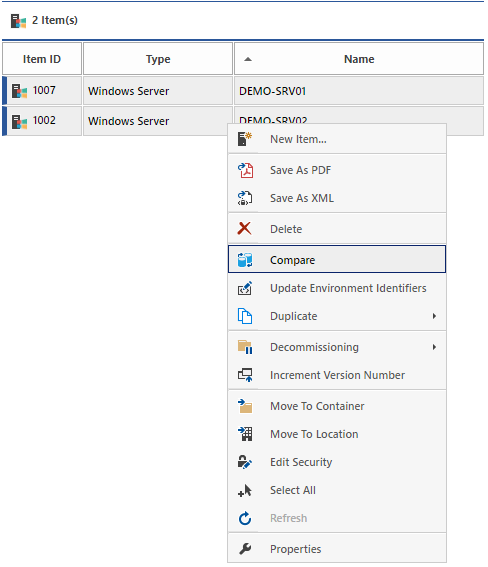Click the Increment Version Number icon
This screenshot has width=488, height=567.
click(x=245, y=375)
